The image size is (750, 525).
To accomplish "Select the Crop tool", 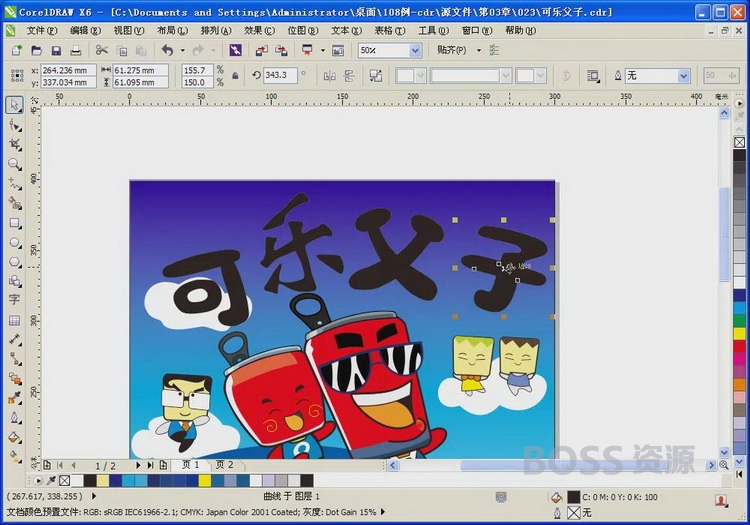I will 15,144.
